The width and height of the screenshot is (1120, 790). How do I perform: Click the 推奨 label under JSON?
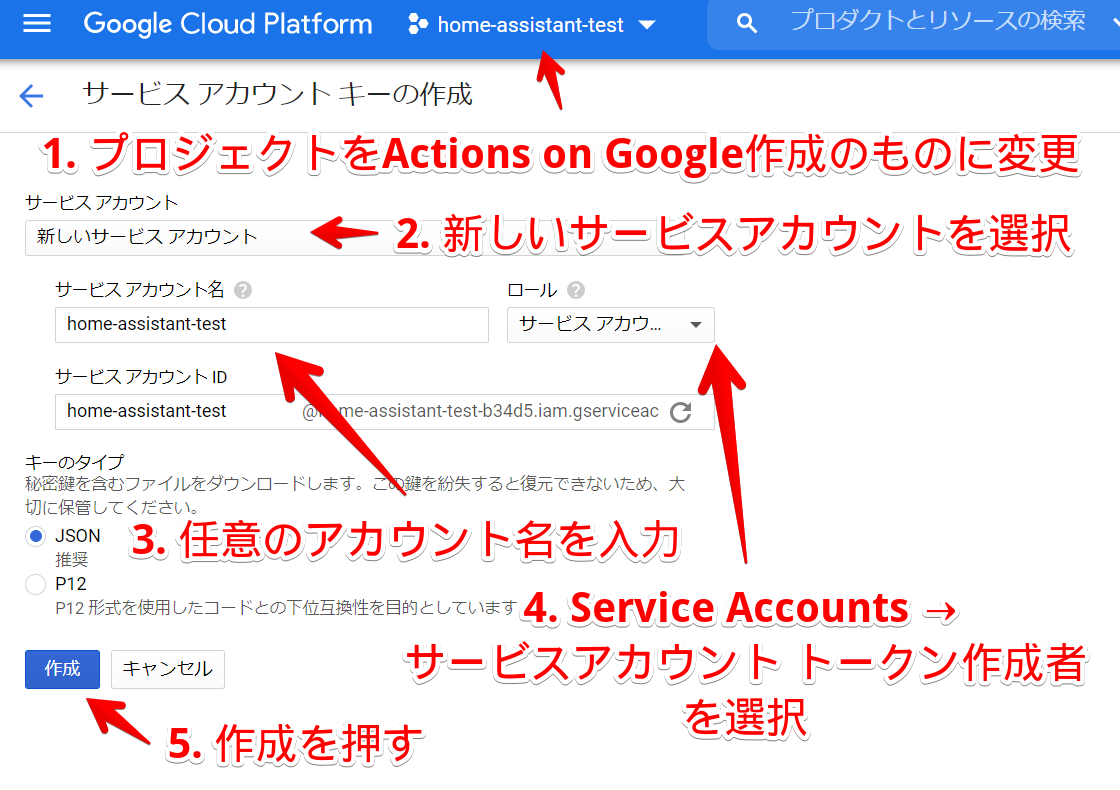tap(71, 559)
